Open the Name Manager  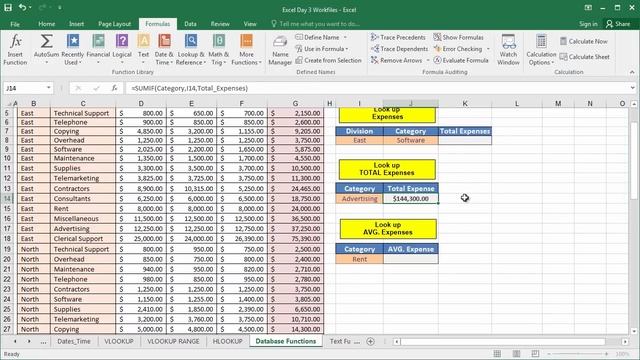(280, 50)
